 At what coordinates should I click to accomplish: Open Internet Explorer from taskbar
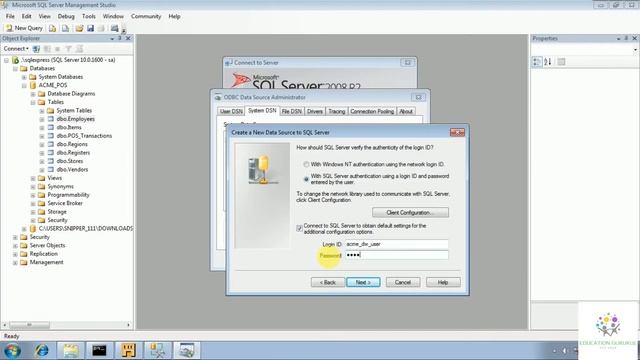(42, 350)
